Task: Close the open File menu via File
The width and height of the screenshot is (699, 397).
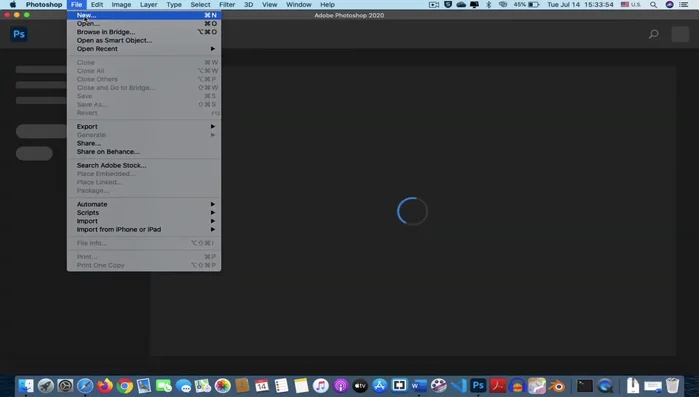Action: coord(76,4)
